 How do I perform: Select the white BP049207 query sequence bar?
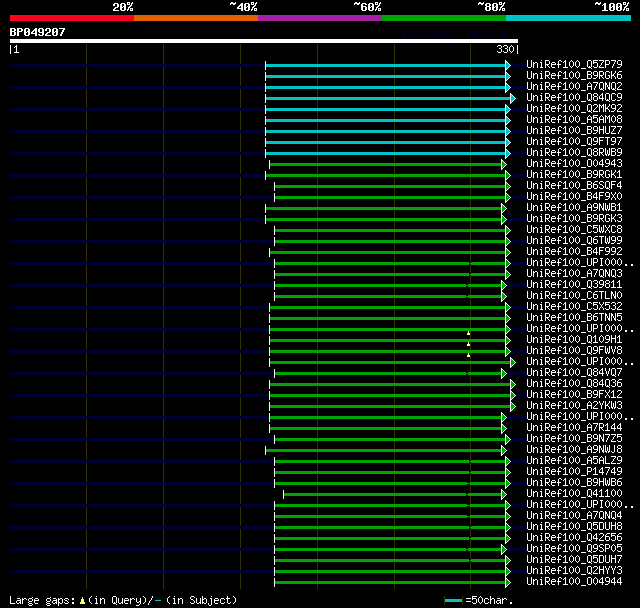click(264, 41)
